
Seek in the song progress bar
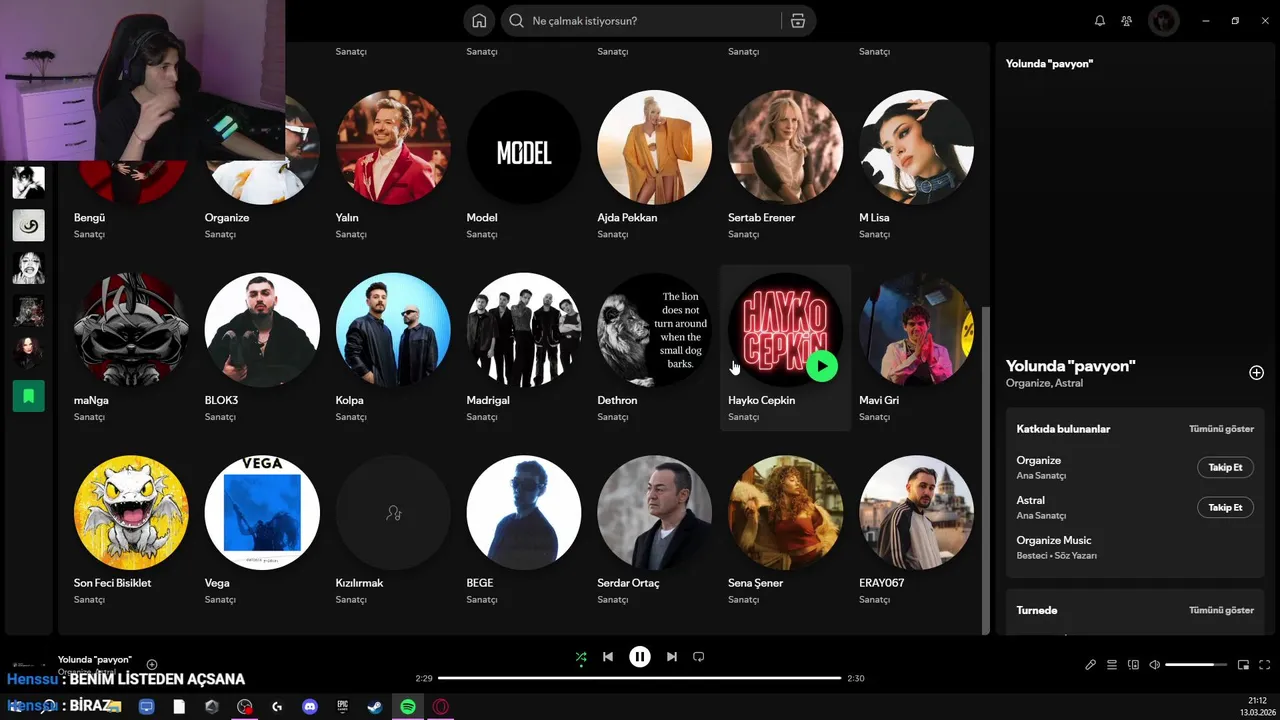(640, 678)
